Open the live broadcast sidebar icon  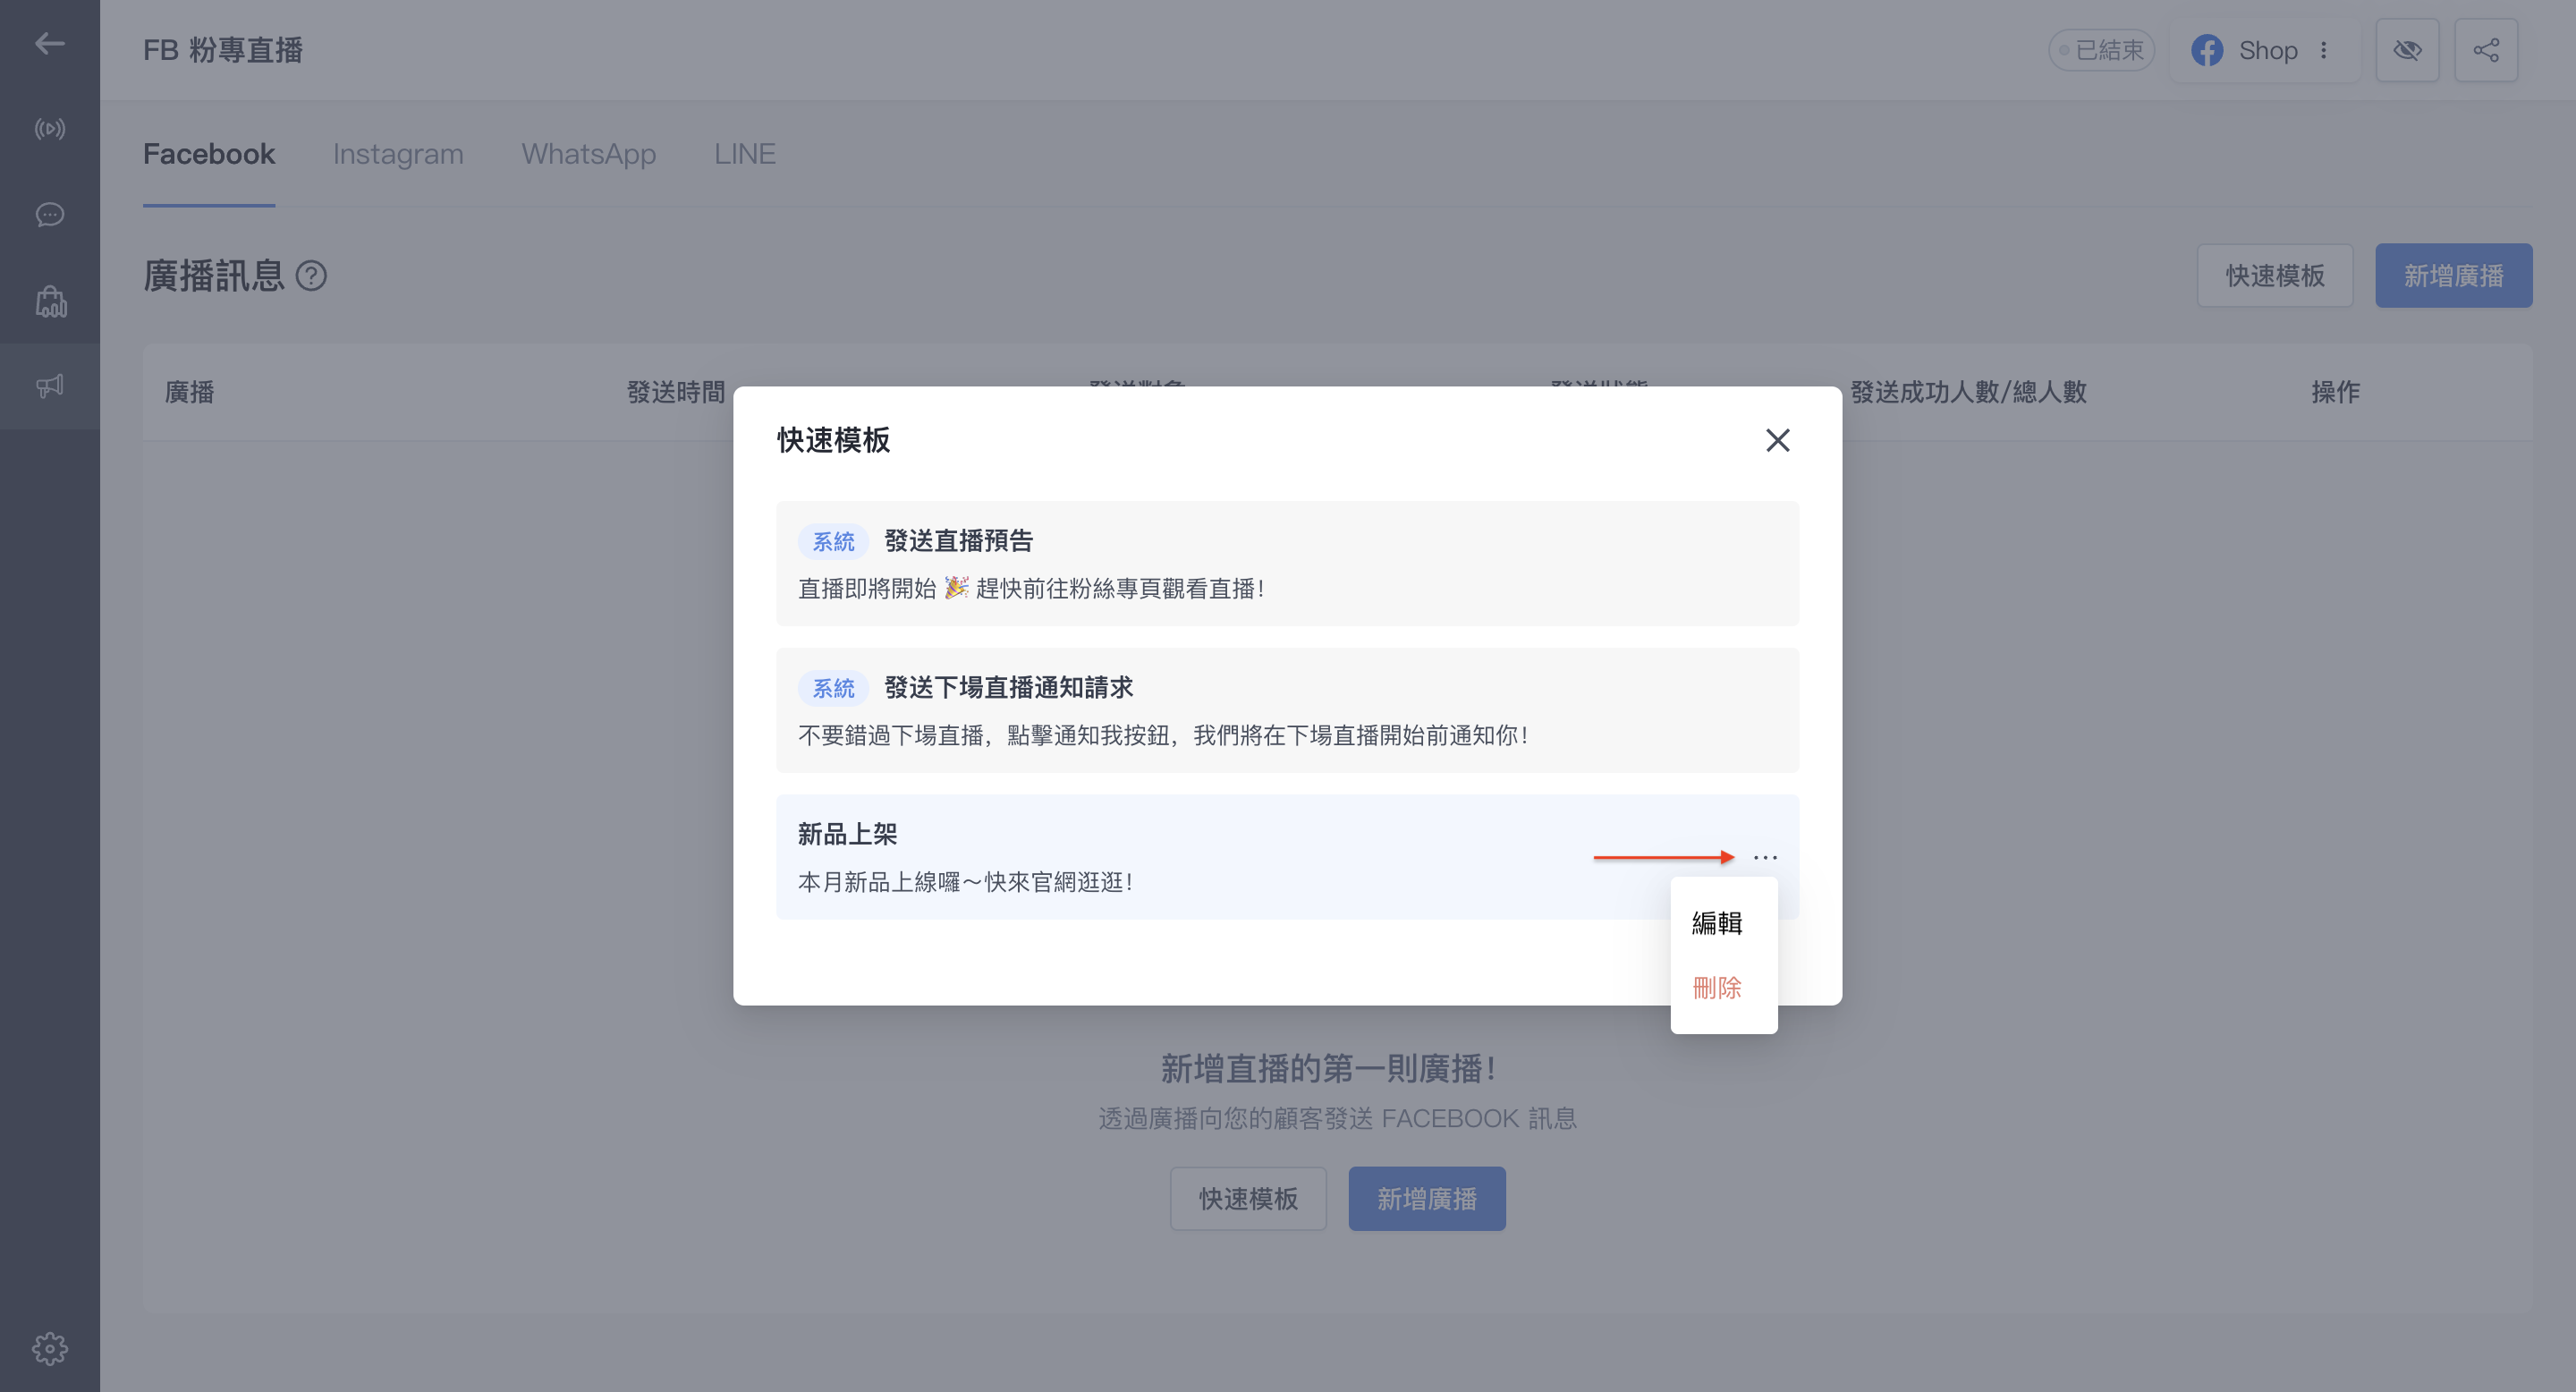[49, 129]
